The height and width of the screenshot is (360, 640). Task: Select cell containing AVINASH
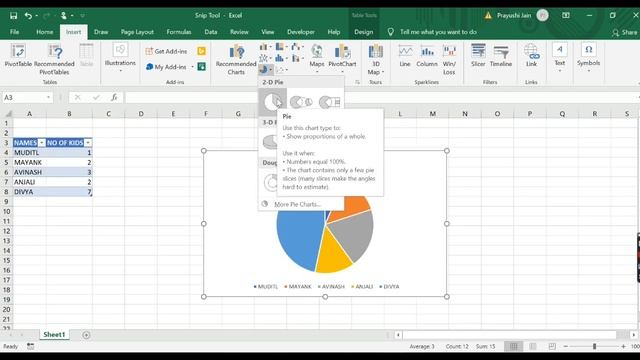tap(29, 172)
